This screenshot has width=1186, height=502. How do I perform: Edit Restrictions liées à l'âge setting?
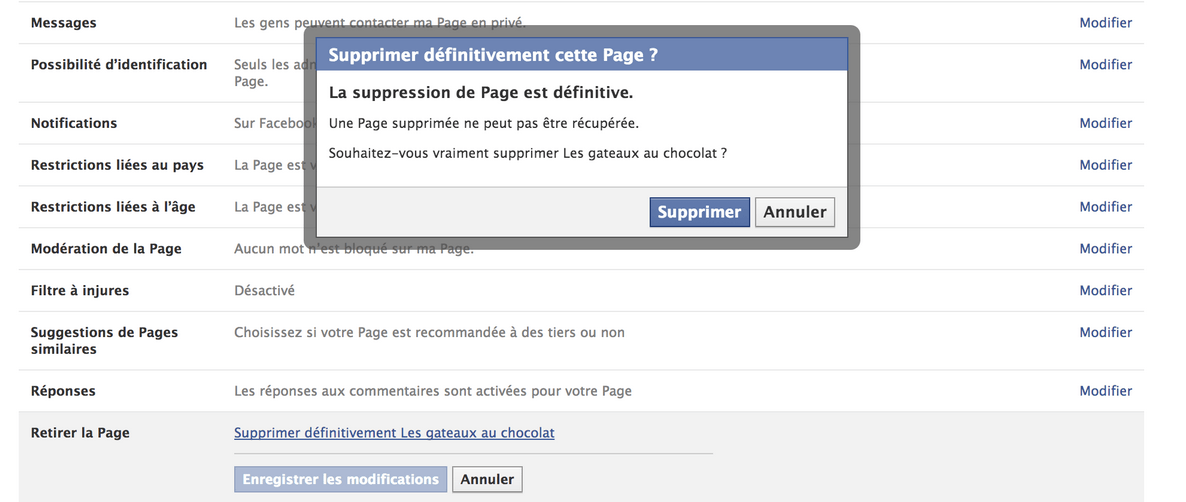click(x=1105, y=207)
